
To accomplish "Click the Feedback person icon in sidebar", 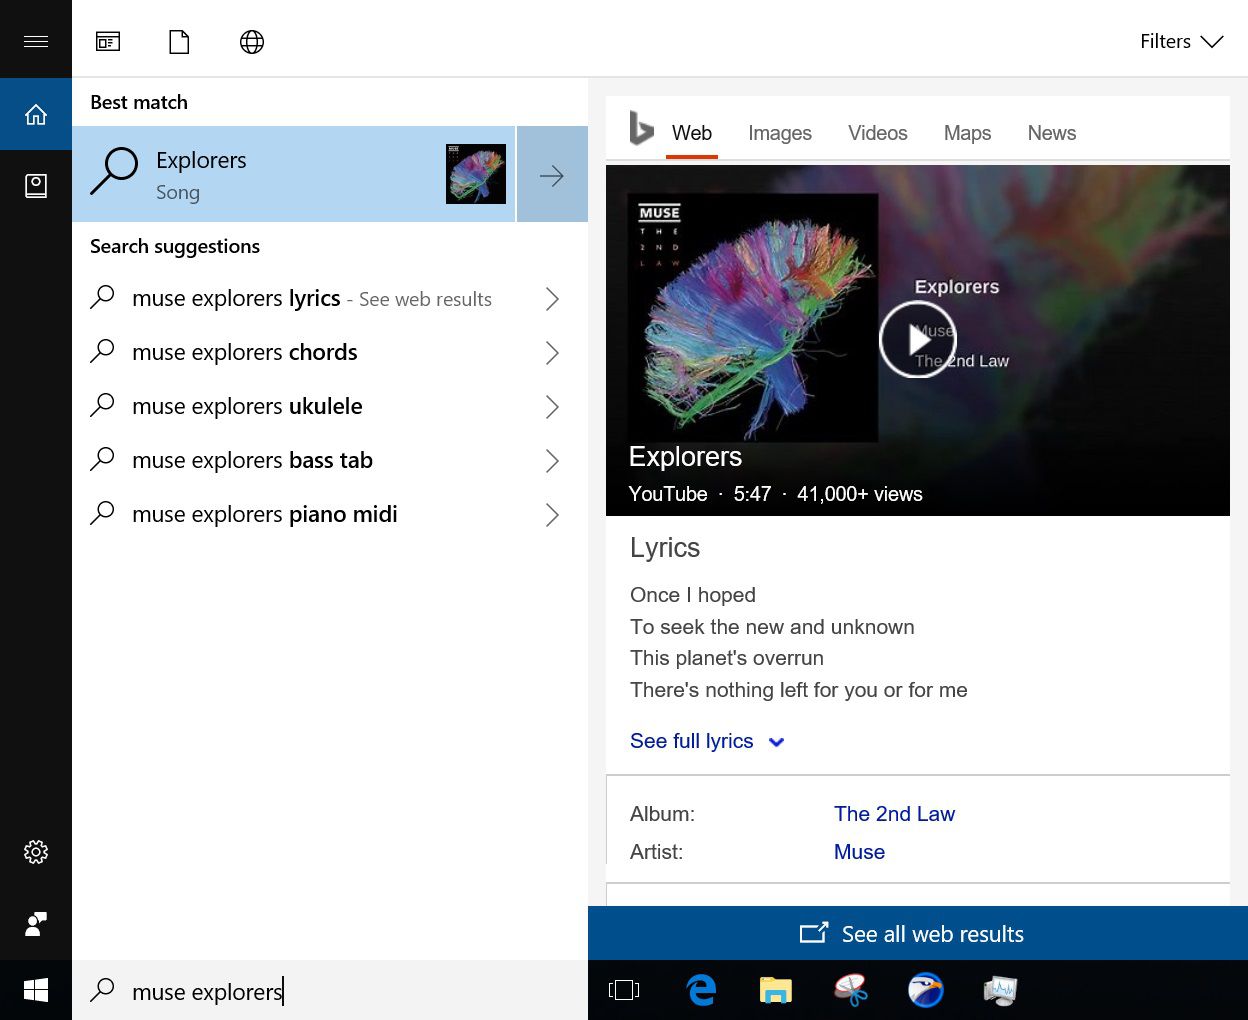I will pos(36,924).
